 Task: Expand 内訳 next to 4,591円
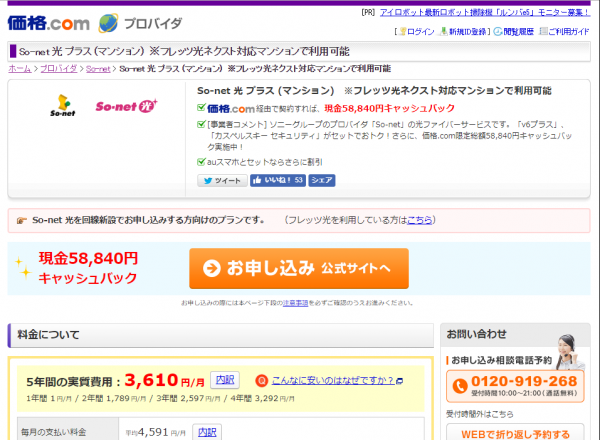(207, 432)
